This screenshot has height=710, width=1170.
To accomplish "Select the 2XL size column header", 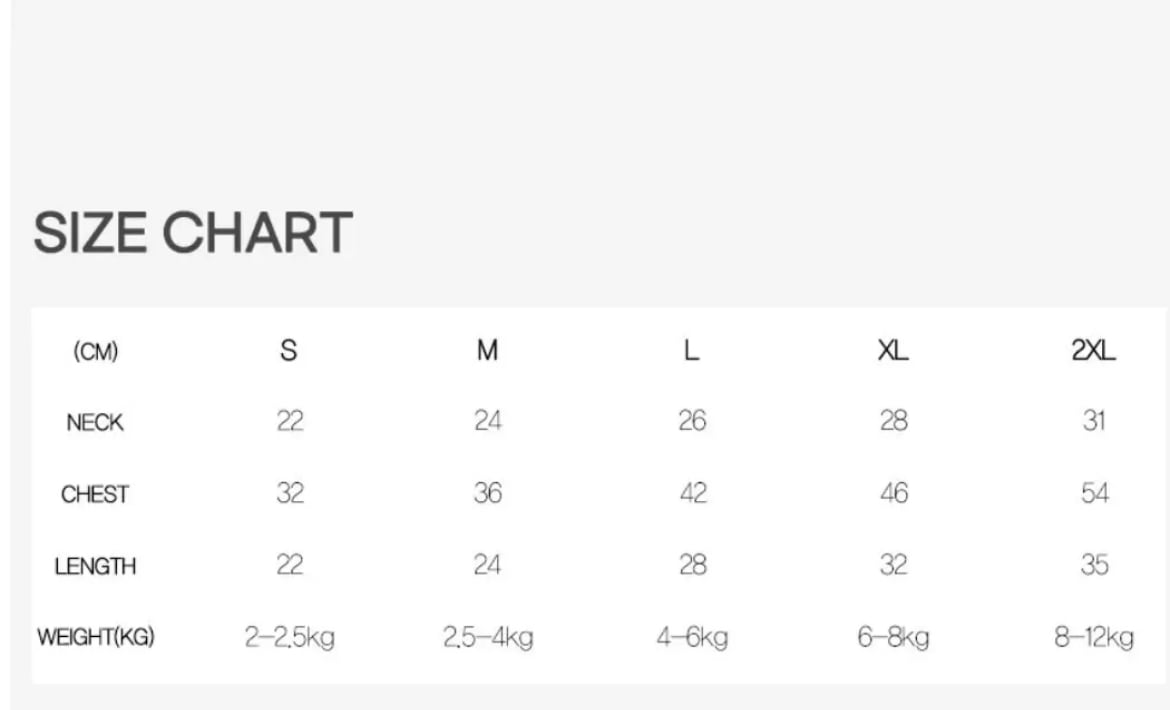I will point(1093,351).
